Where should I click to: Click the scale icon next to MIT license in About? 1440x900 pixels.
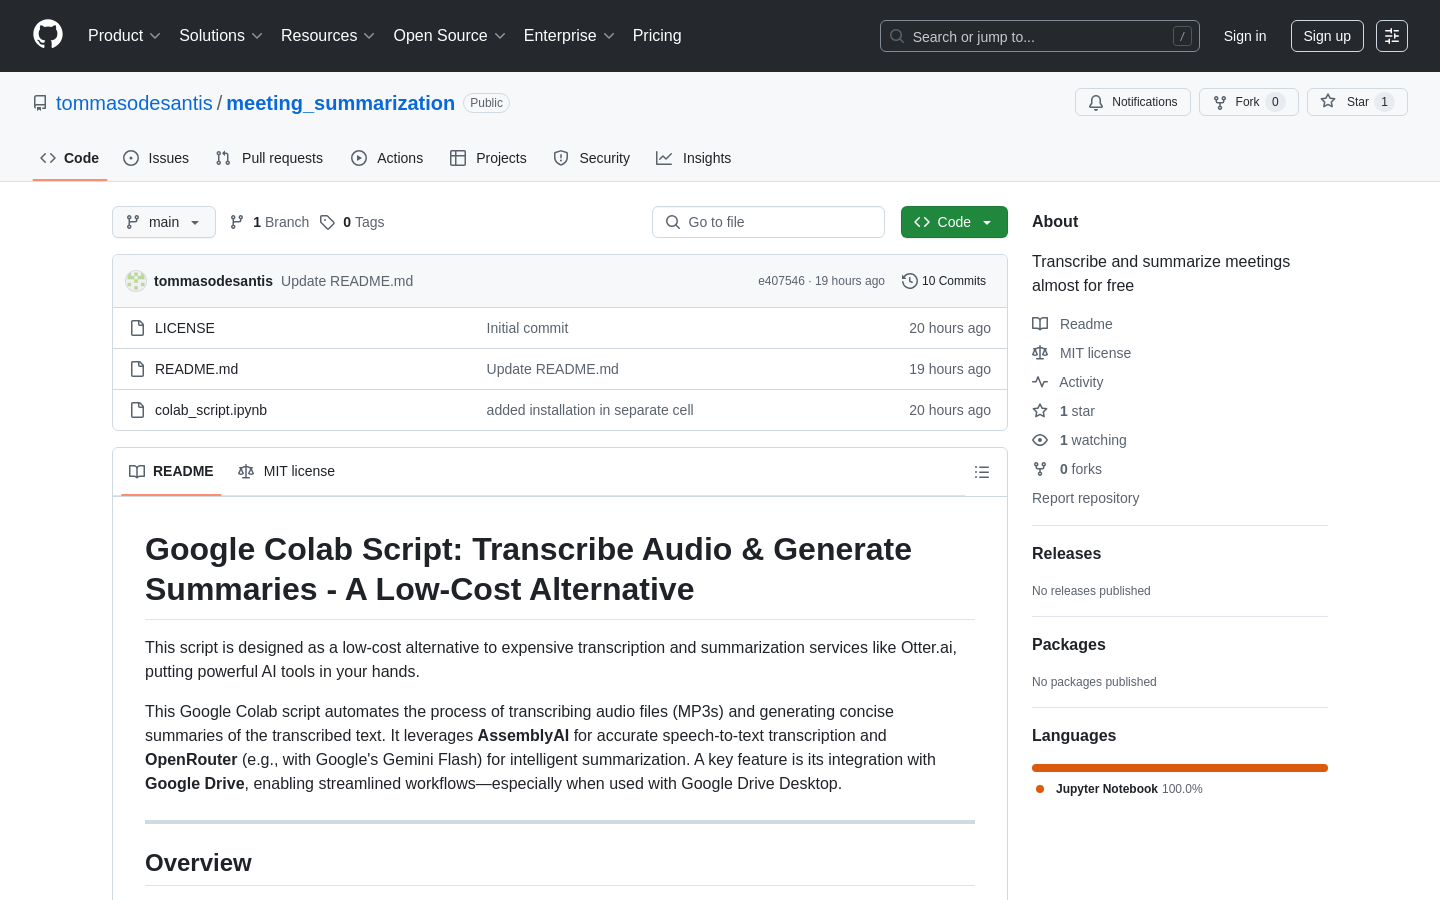click(x=1040, y=353)
